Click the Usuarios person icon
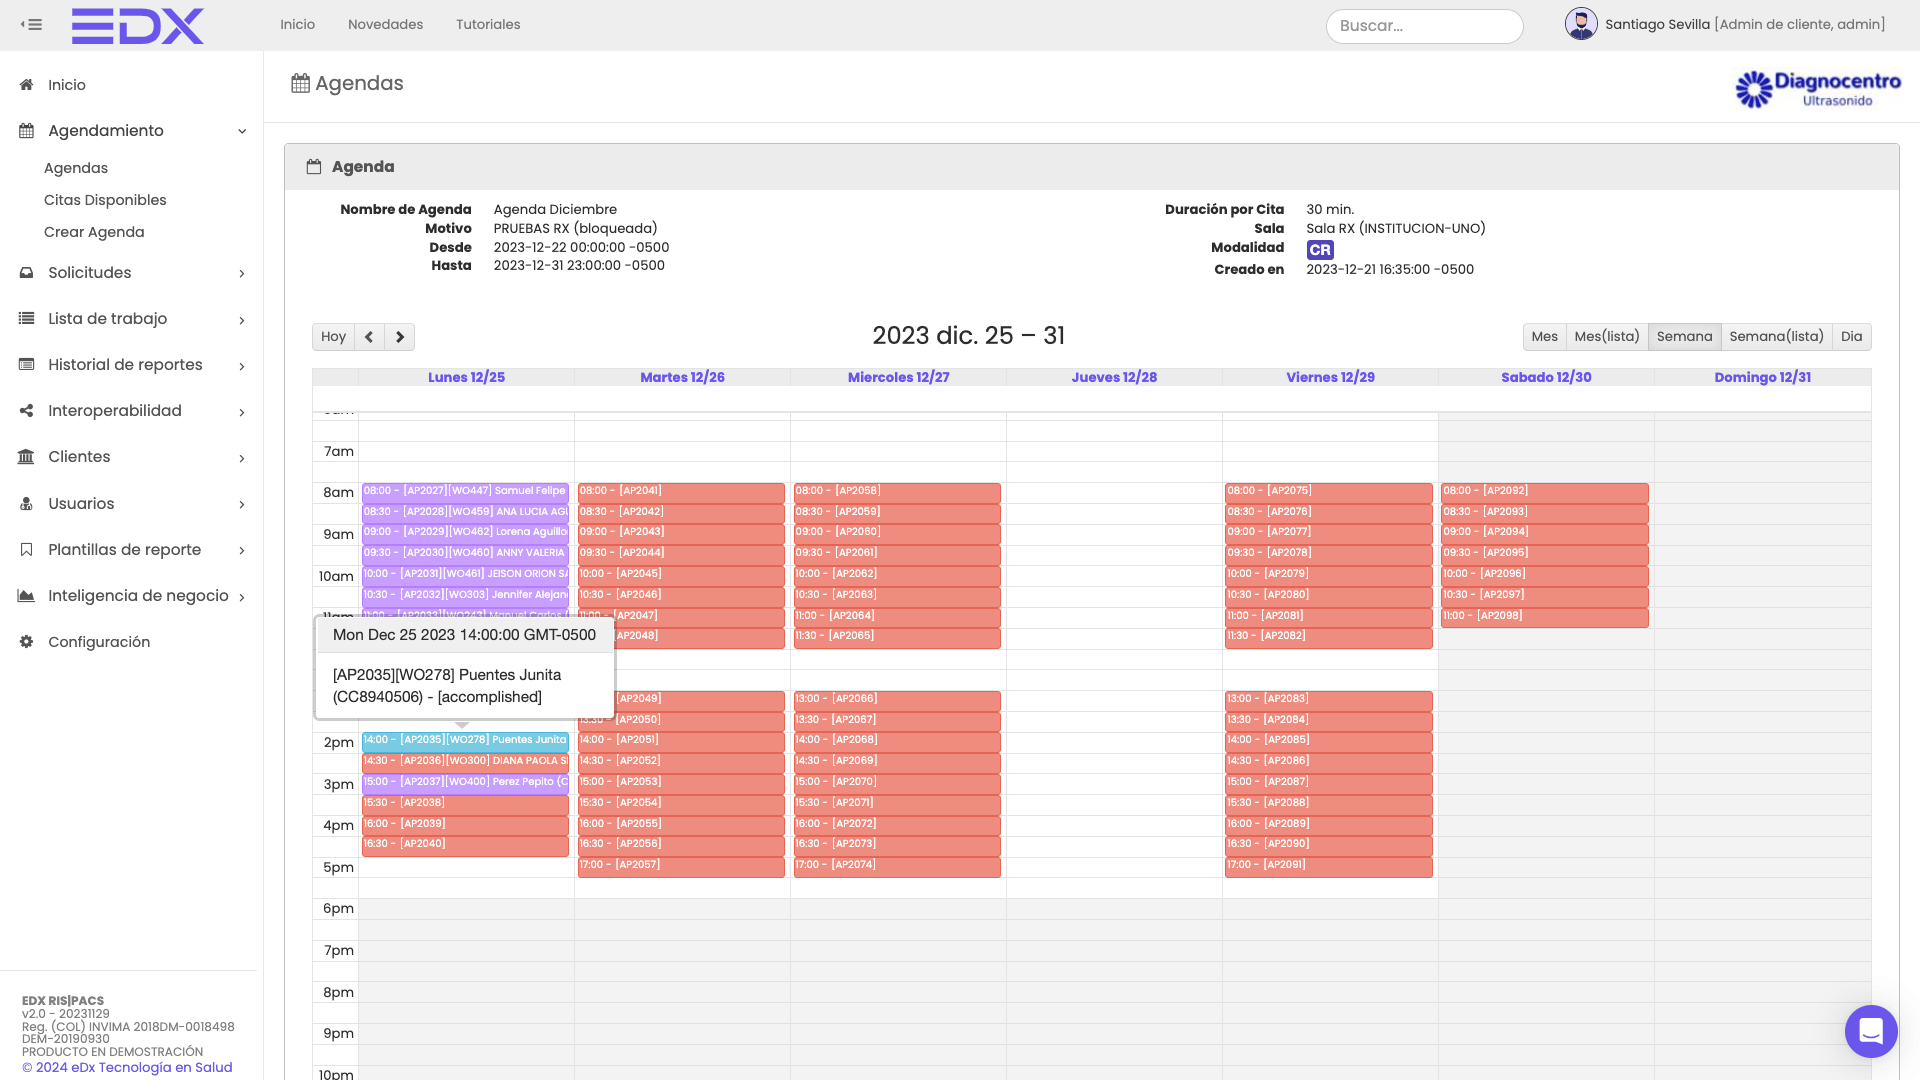 tap(27, 504)
